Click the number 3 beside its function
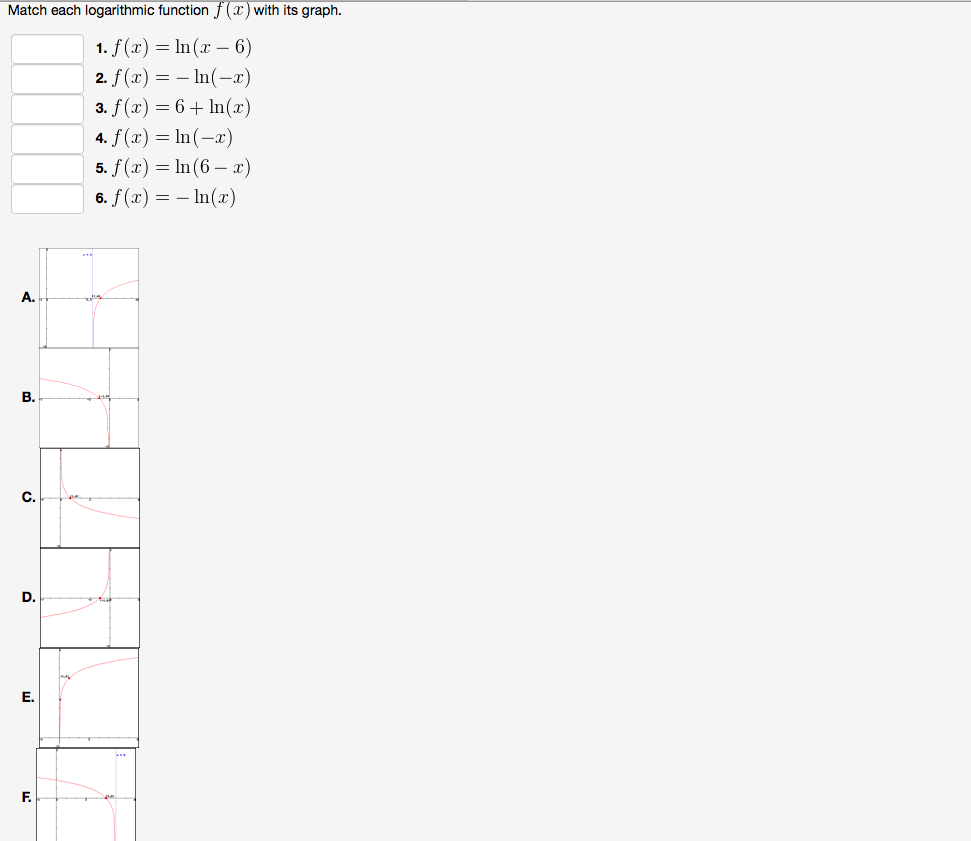 click(x=99, y=108)
